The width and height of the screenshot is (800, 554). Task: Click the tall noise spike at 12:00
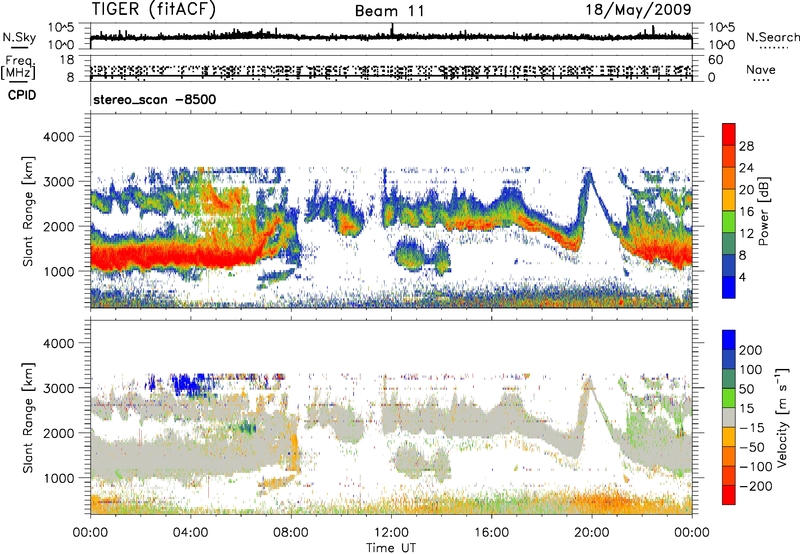tap(392, 30)
